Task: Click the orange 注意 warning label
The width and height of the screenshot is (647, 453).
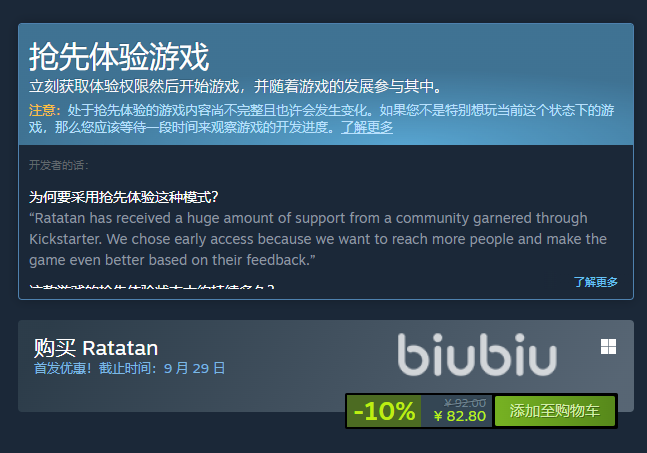Action: [45, 111]
